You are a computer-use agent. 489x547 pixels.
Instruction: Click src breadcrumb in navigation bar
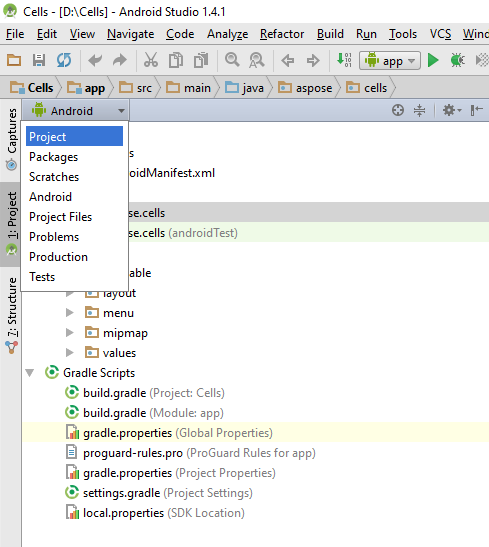coord(135,88)
